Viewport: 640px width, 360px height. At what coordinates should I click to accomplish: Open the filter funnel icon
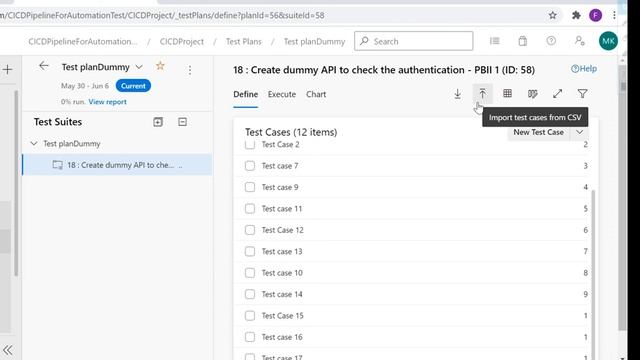pos(582,94)
